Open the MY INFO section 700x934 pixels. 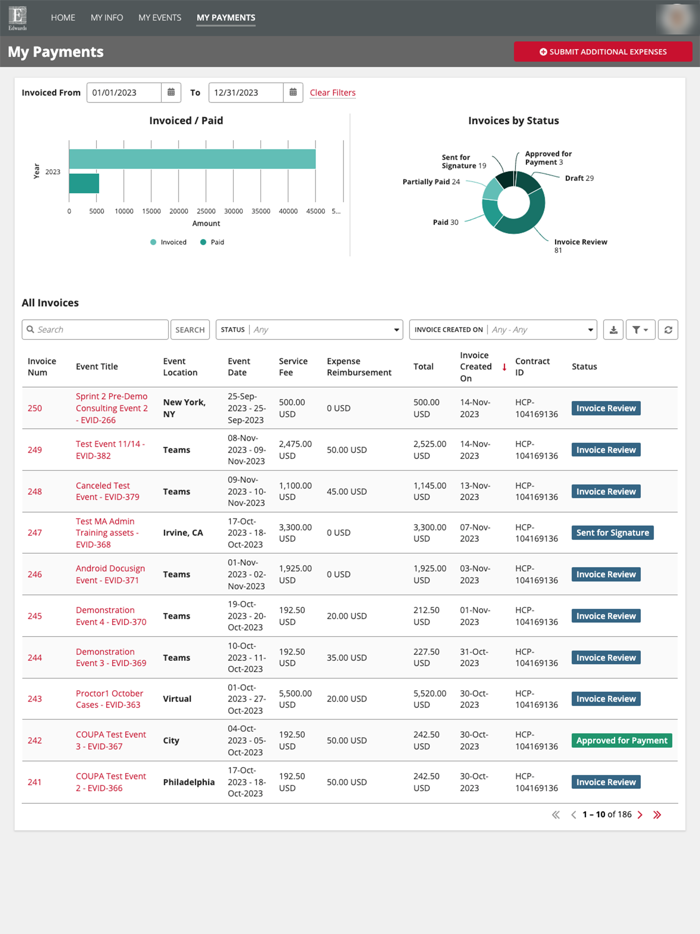pos(107,17)
